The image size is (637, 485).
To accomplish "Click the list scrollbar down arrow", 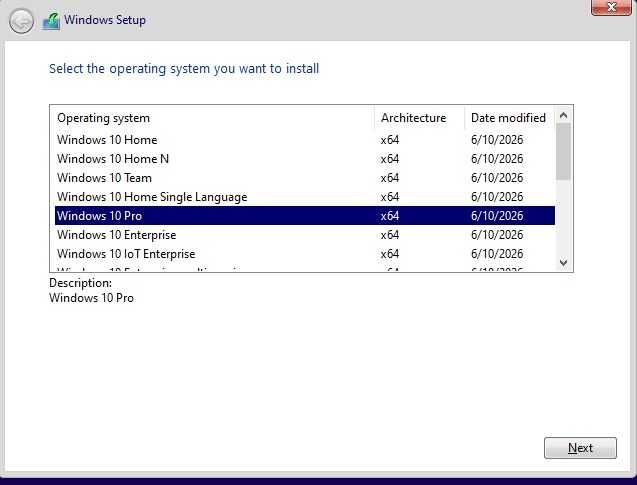I will (x=563, y=262).
